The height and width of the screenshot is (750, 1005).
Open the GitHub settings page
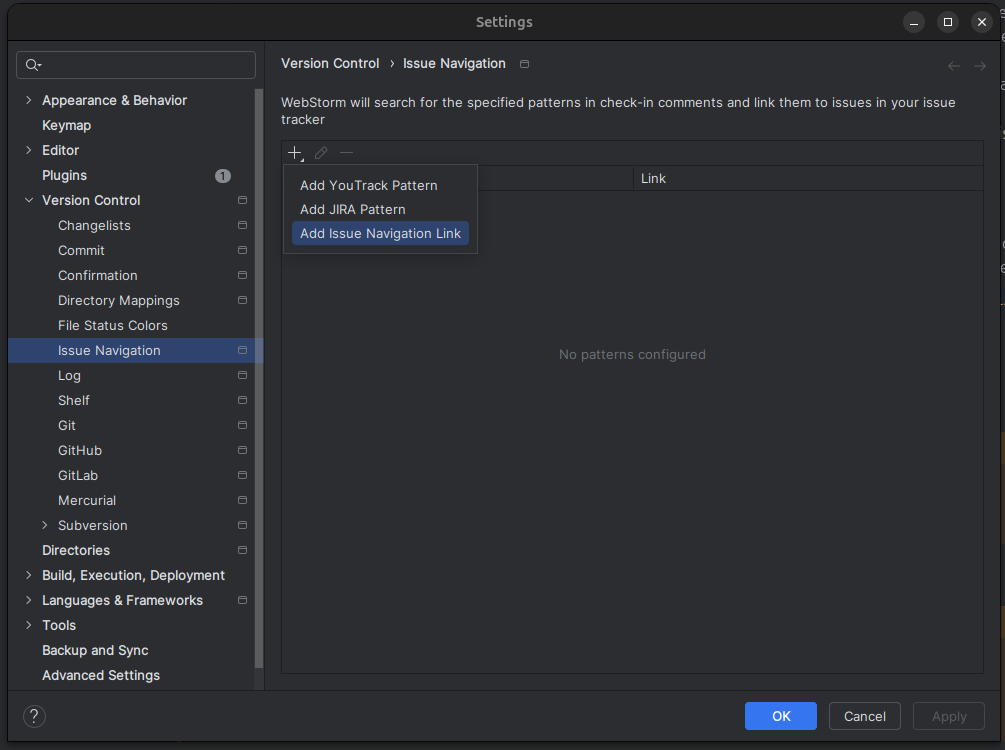click(x=80, y=450)
